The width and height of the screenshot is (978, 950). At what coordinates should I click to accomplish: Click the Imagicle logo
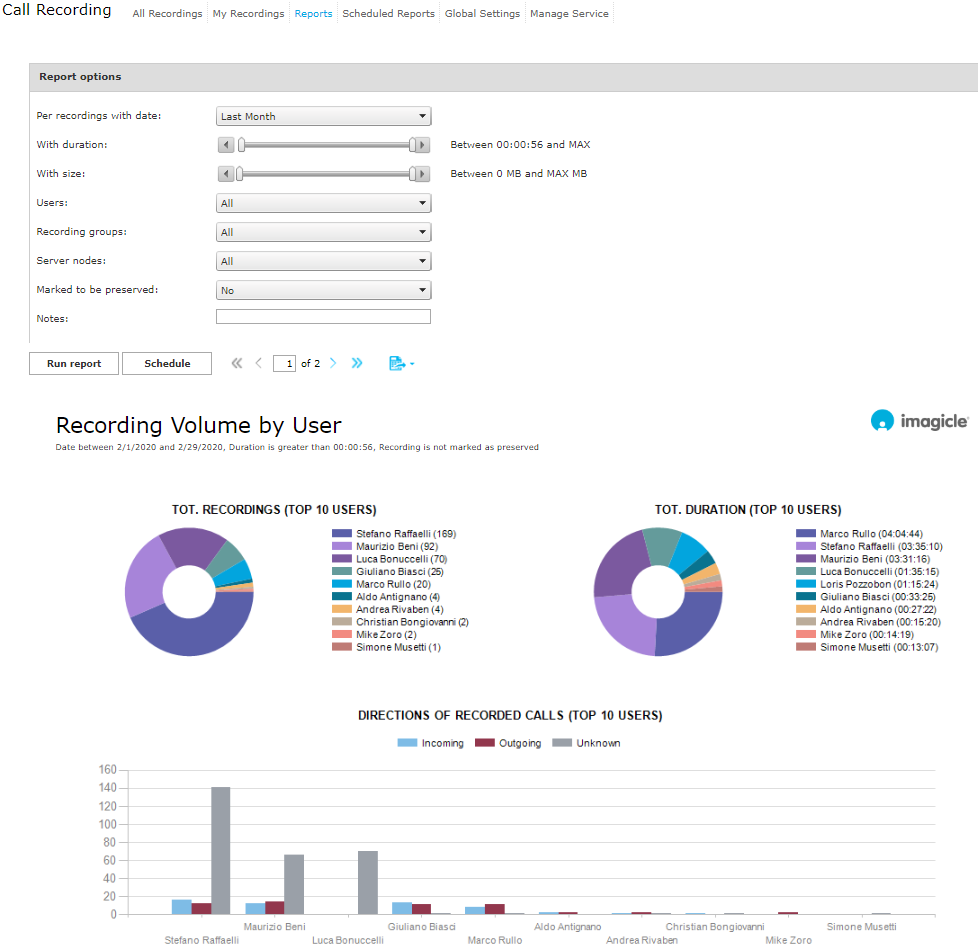[919, 421]
